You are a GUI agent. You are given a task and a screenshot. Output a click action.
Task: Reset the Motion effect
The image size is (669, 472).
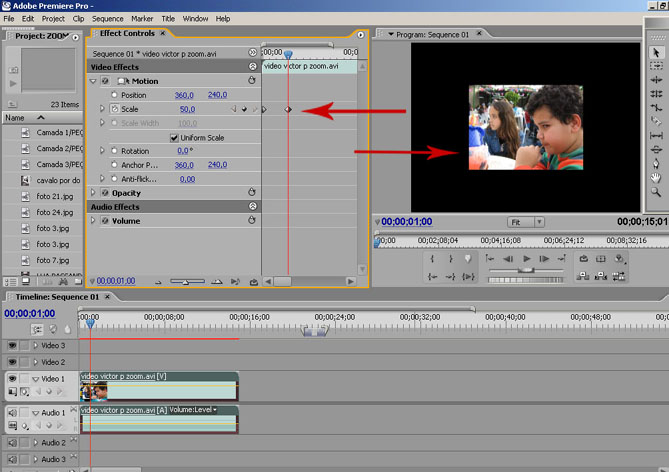(x=252, y=81)
